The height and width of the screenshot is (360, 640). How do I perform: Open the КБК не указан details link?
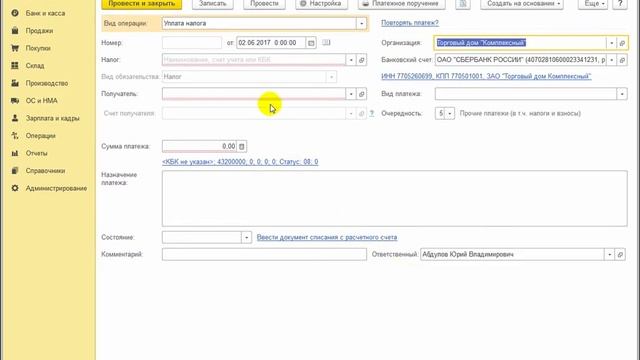[x=240, y=162]
